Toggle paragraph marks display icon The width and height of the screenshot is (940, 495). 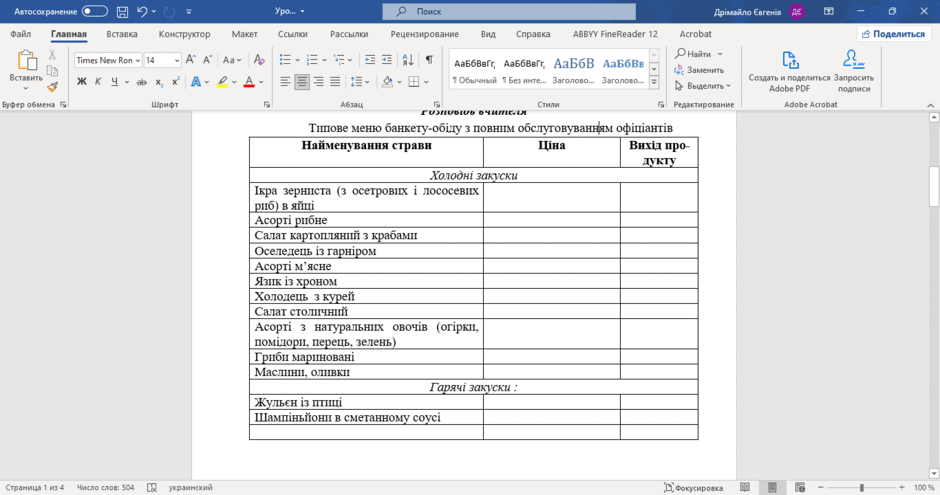[x=429, y=59]
